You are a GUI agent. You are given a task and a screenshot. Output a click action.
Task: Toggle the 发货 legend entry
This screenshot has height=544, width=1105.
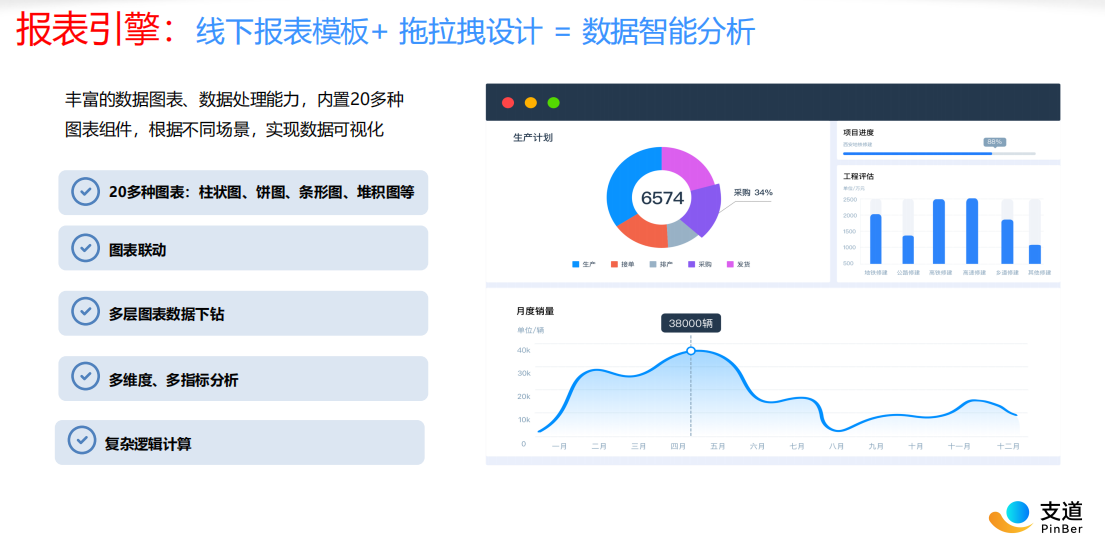(737, 264)
